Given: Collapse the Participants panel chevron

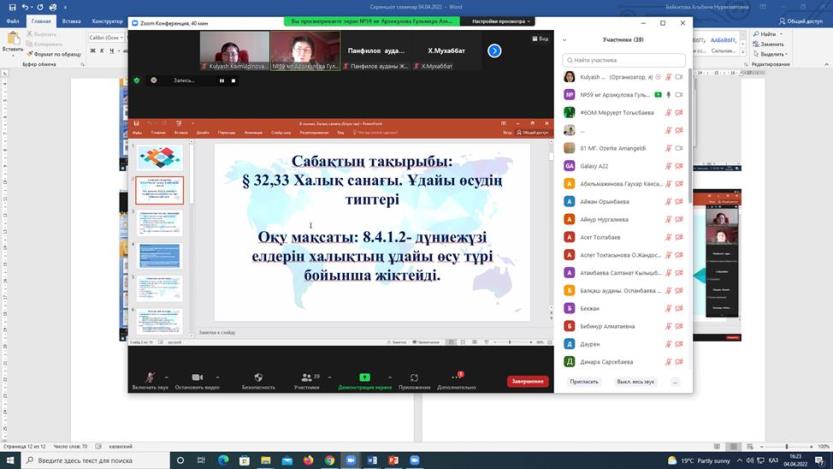Looking at the screenshot, I should tap(565, 40).
